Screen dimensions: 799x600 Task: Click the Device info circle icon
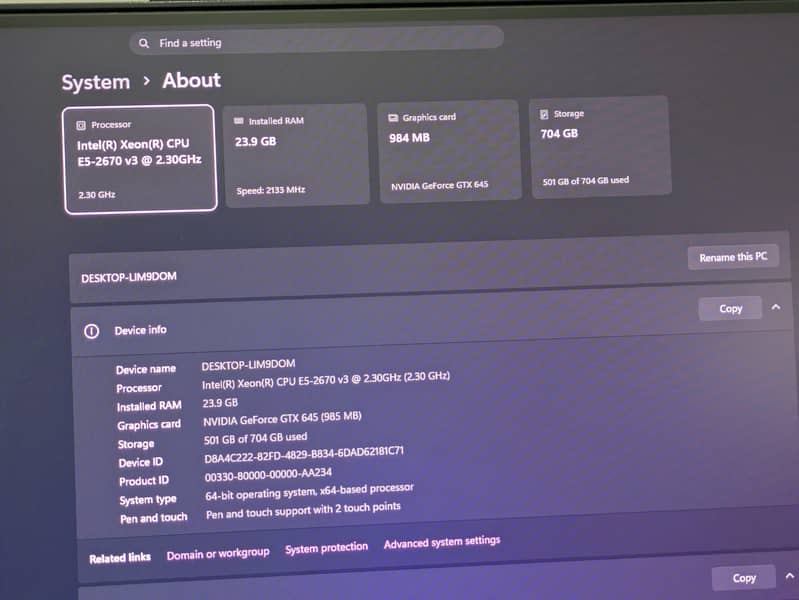tap(92, 332)
